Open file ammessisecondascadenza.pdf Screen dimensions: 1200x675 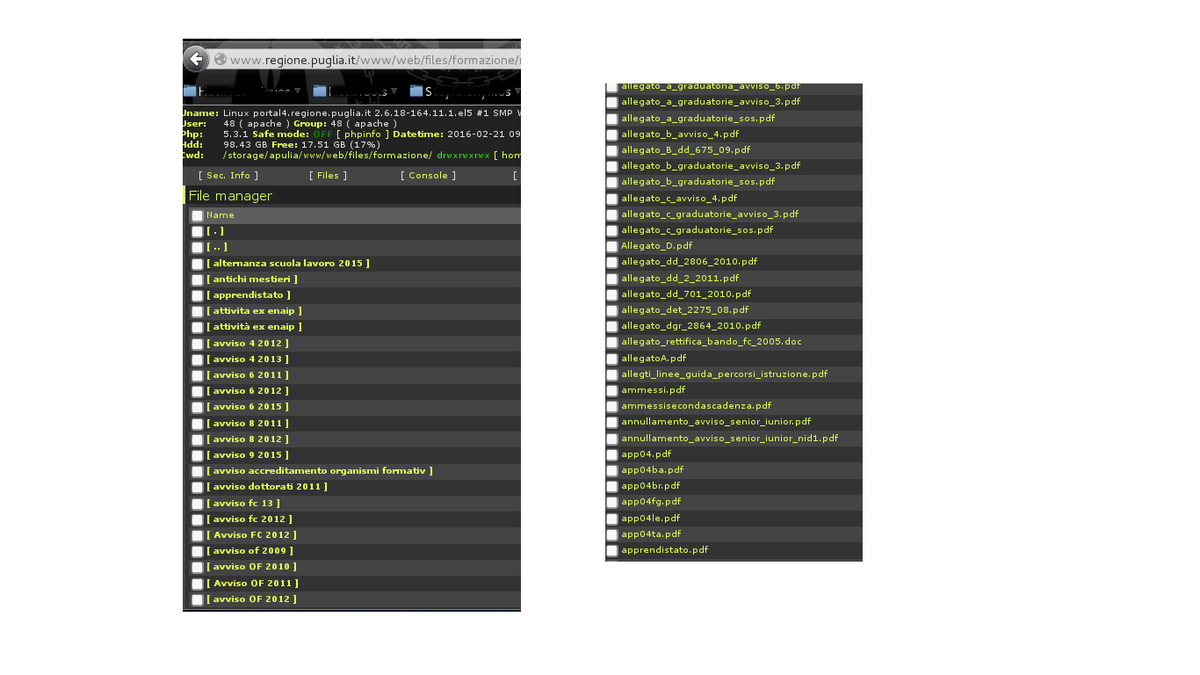[696, 406]
